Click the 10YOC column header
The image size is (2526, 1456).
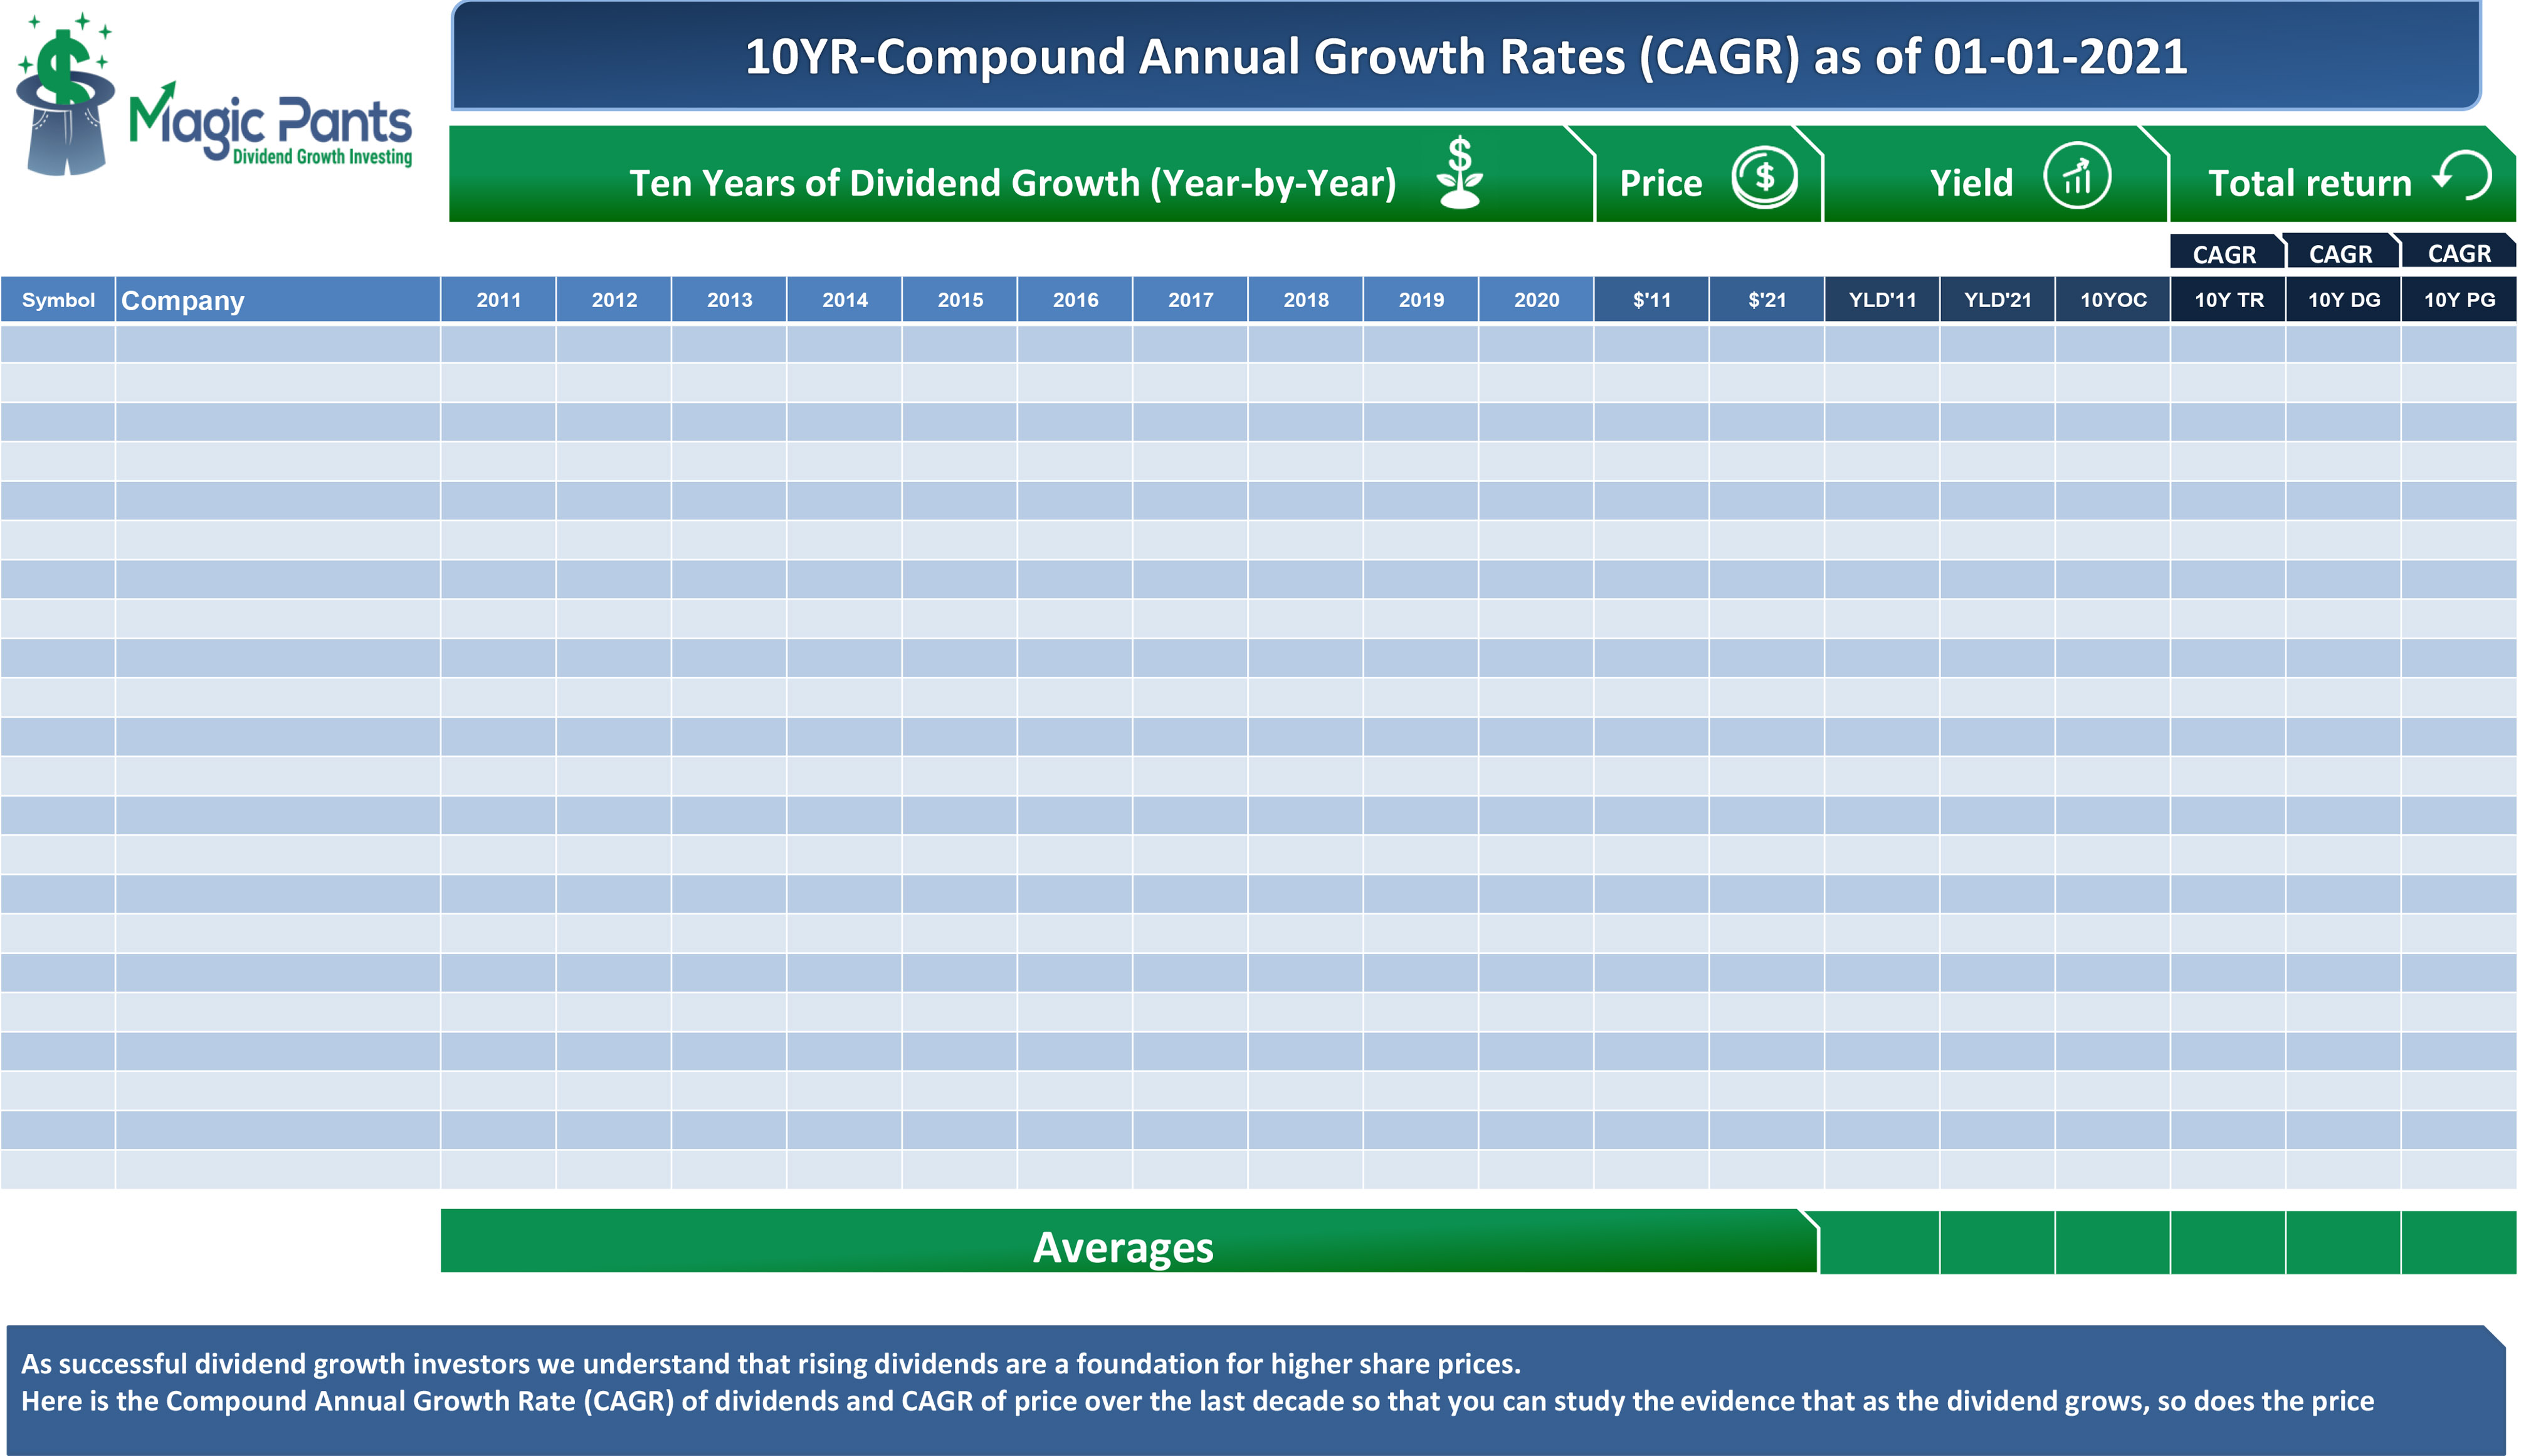tap(2112, 300)
